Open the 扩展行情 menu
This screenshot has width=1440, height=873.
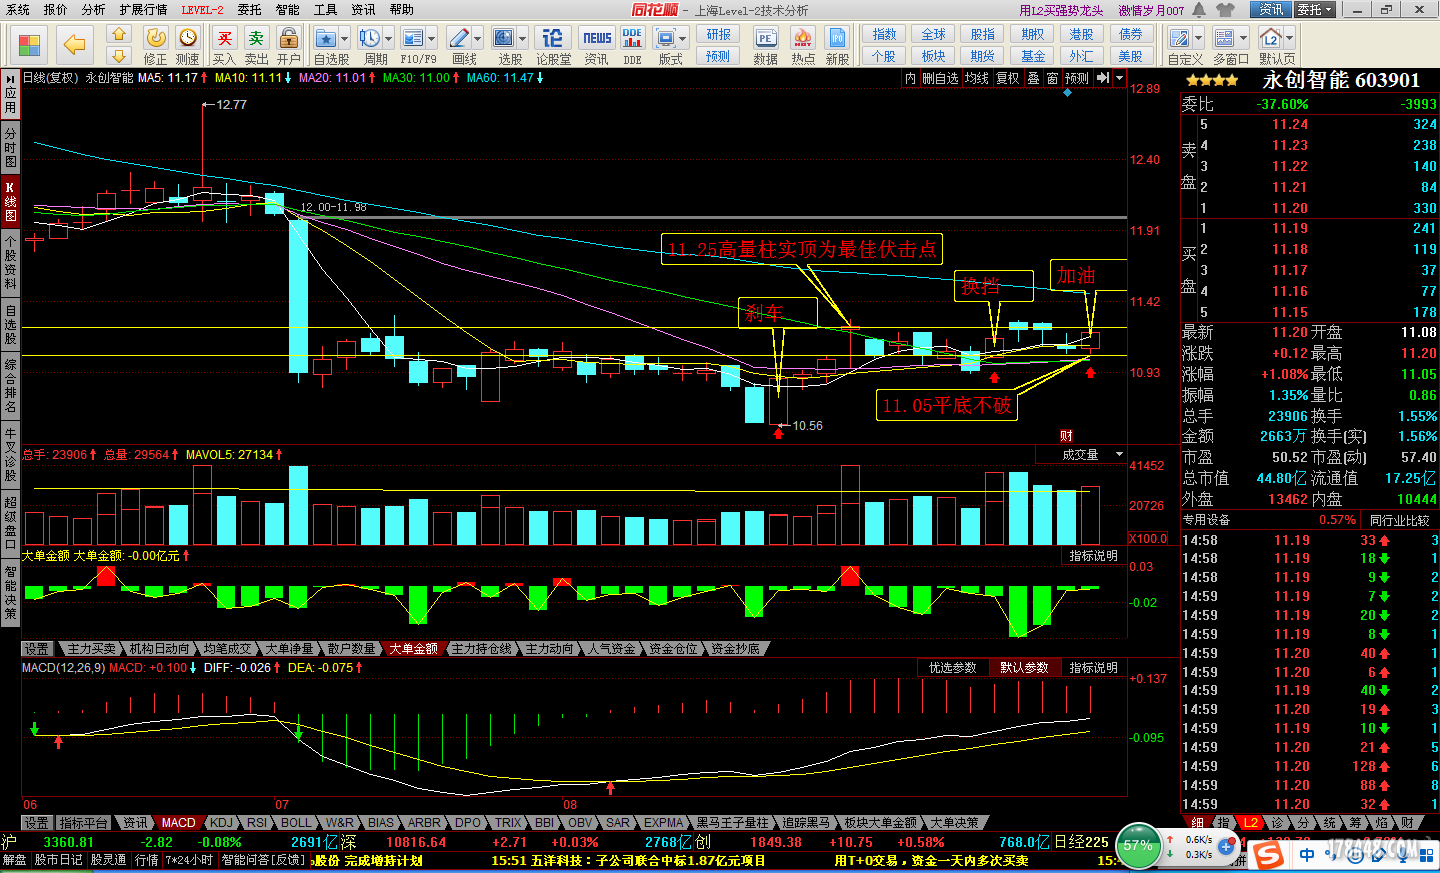[x=143, y=10]
